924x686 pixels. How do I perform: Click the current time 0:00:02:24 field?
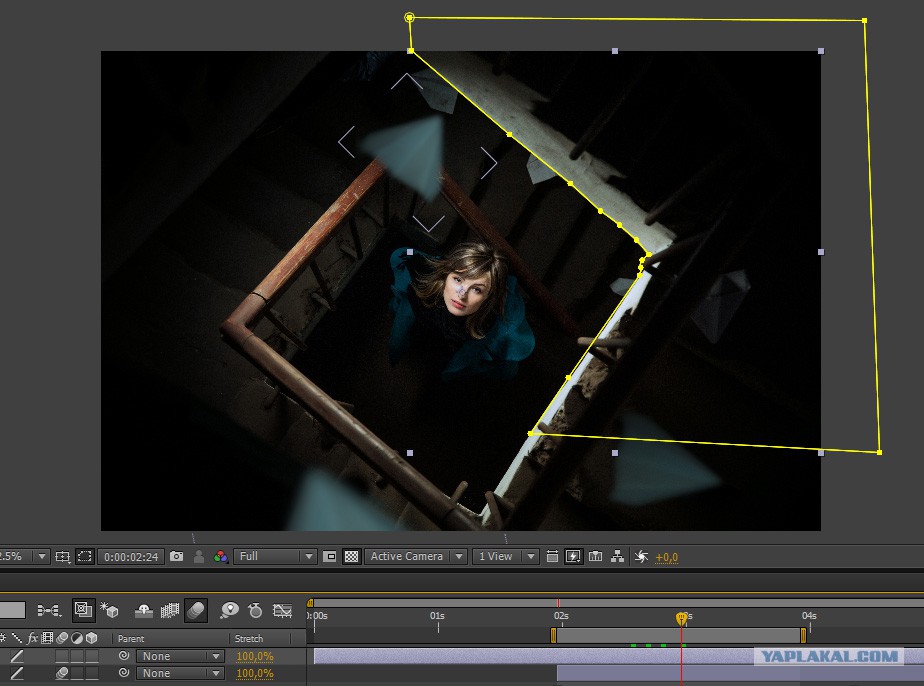(x=131, y=556)
